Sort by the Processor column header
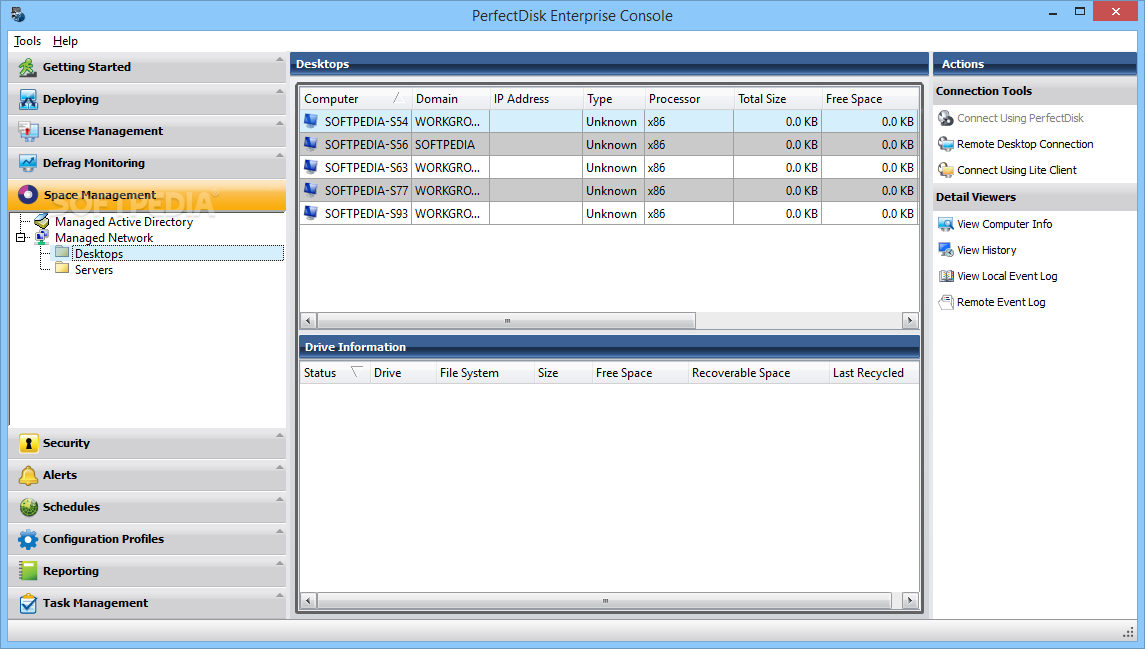 689,99
